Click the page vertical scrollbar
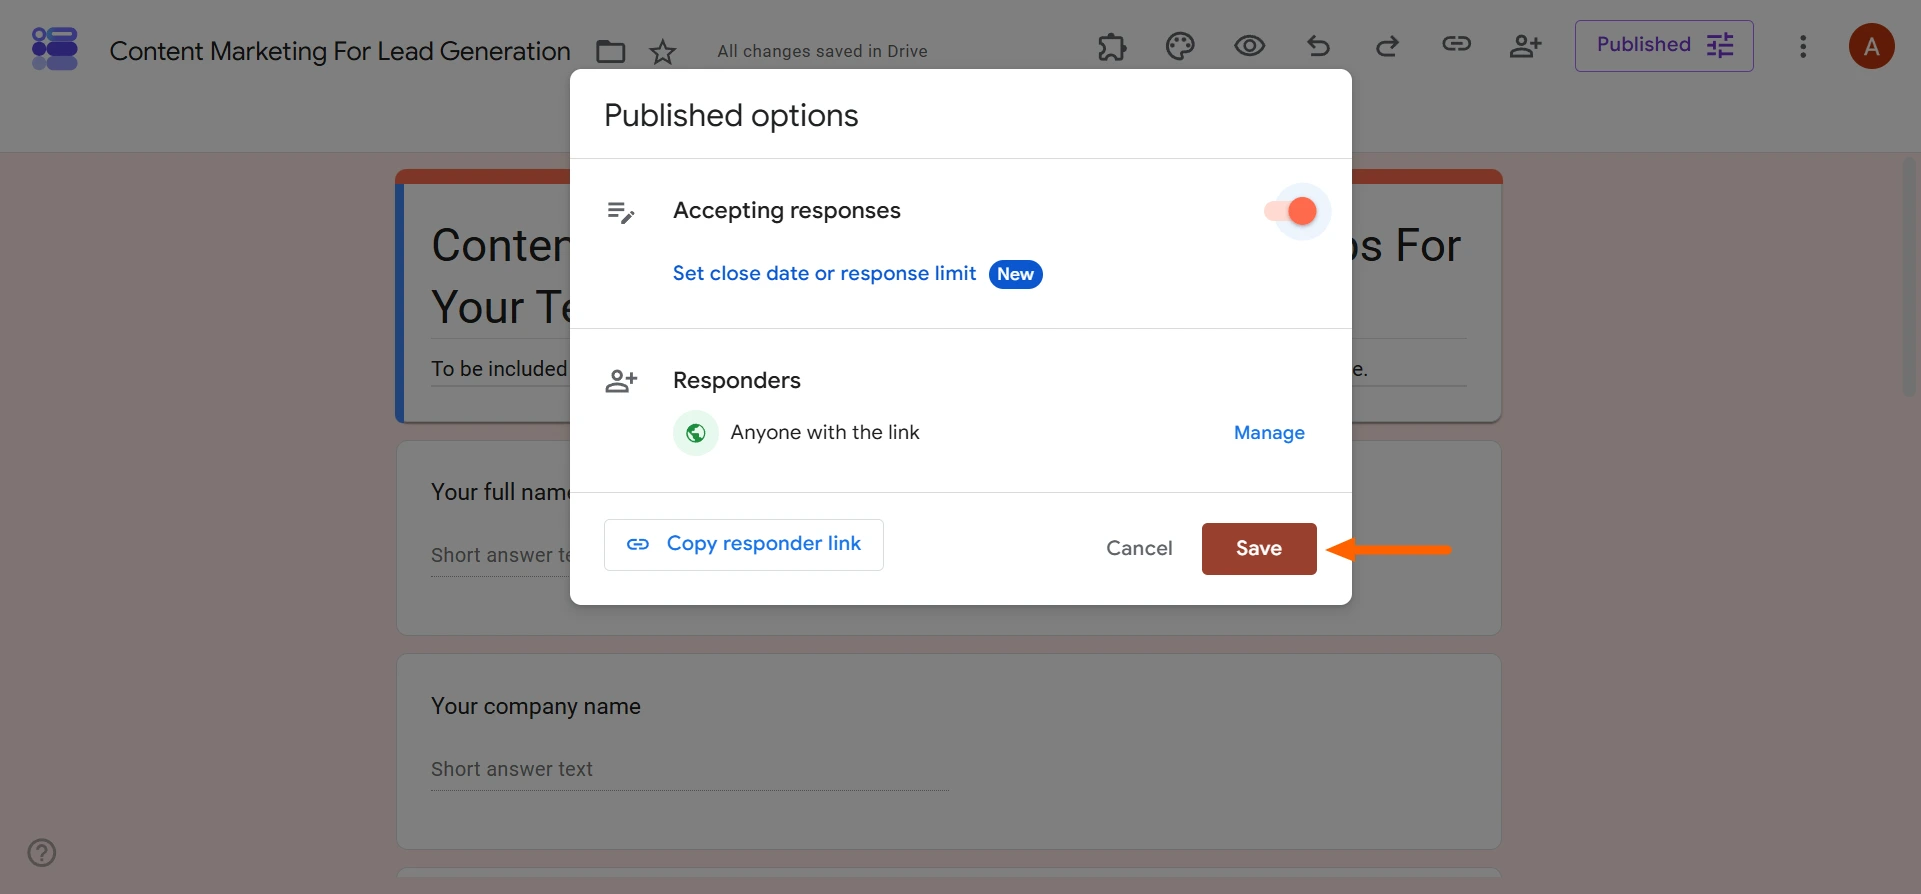The image size is (1921, 894). pos(1910,276)
